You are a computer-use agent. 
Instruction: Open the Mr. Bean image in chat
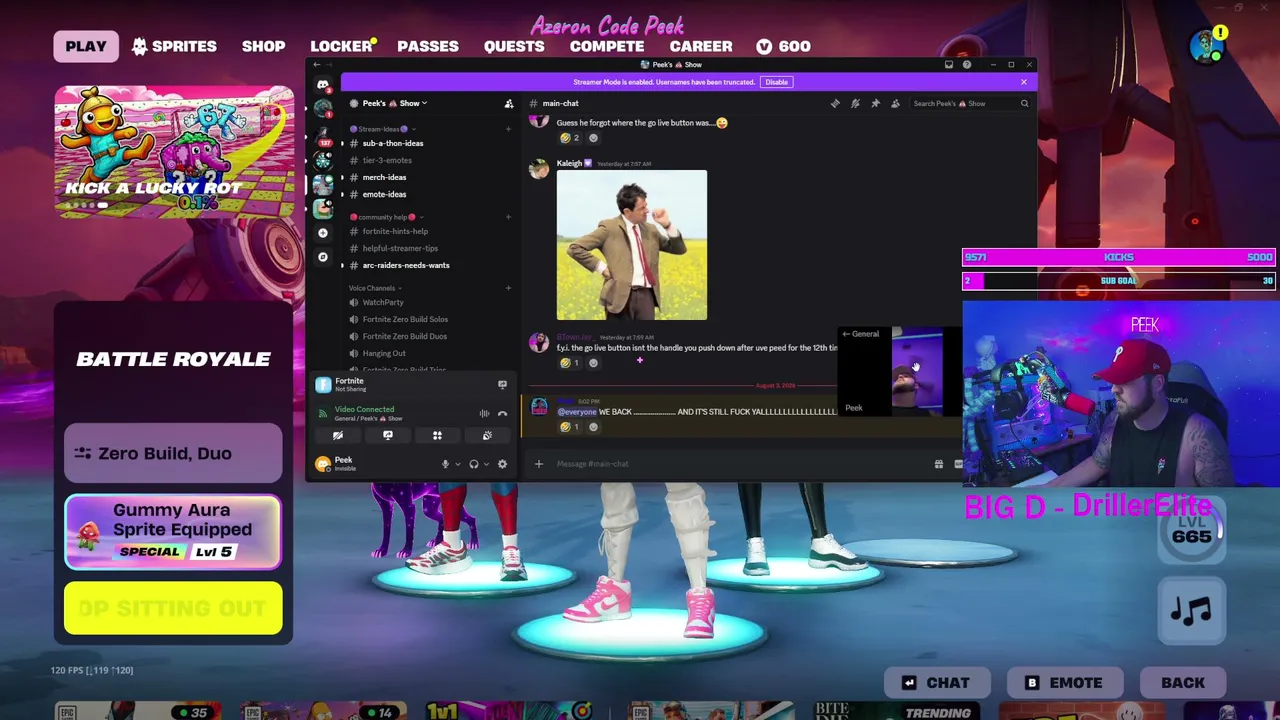[632, 245]
